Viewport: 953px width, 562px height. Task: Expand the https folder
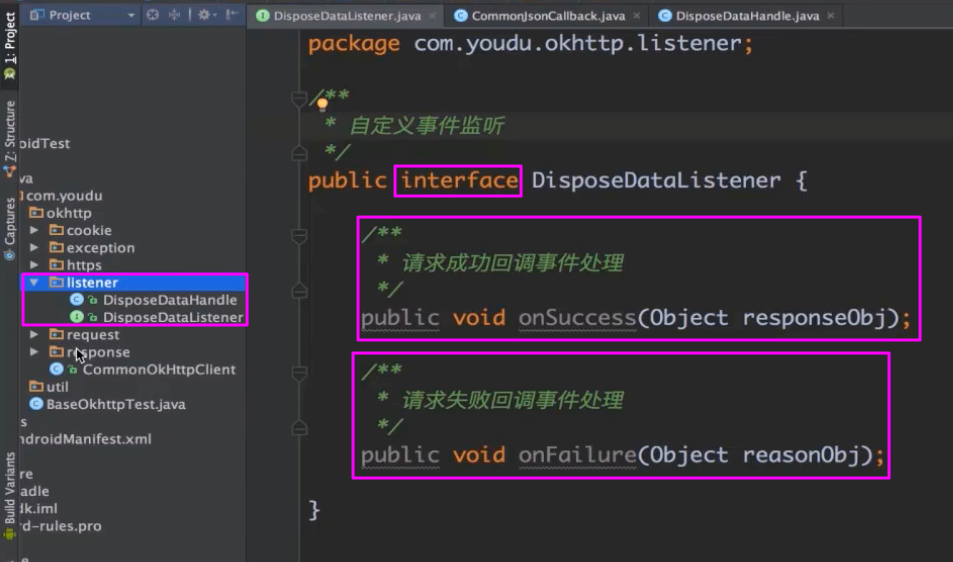[35, 265]
